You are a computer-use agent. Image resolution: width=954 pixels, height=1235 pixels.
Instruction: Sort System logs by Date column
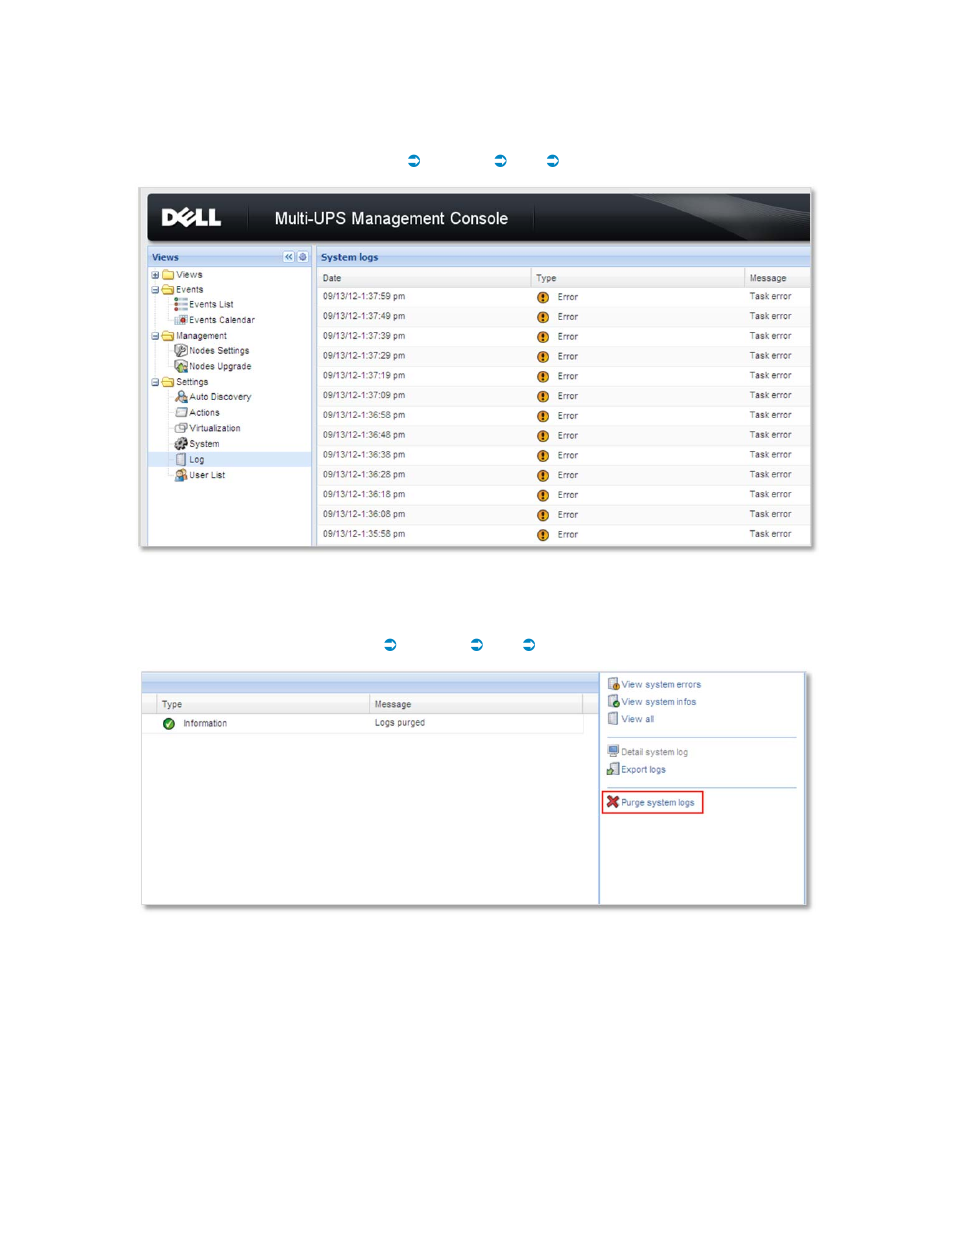(423, 278)
